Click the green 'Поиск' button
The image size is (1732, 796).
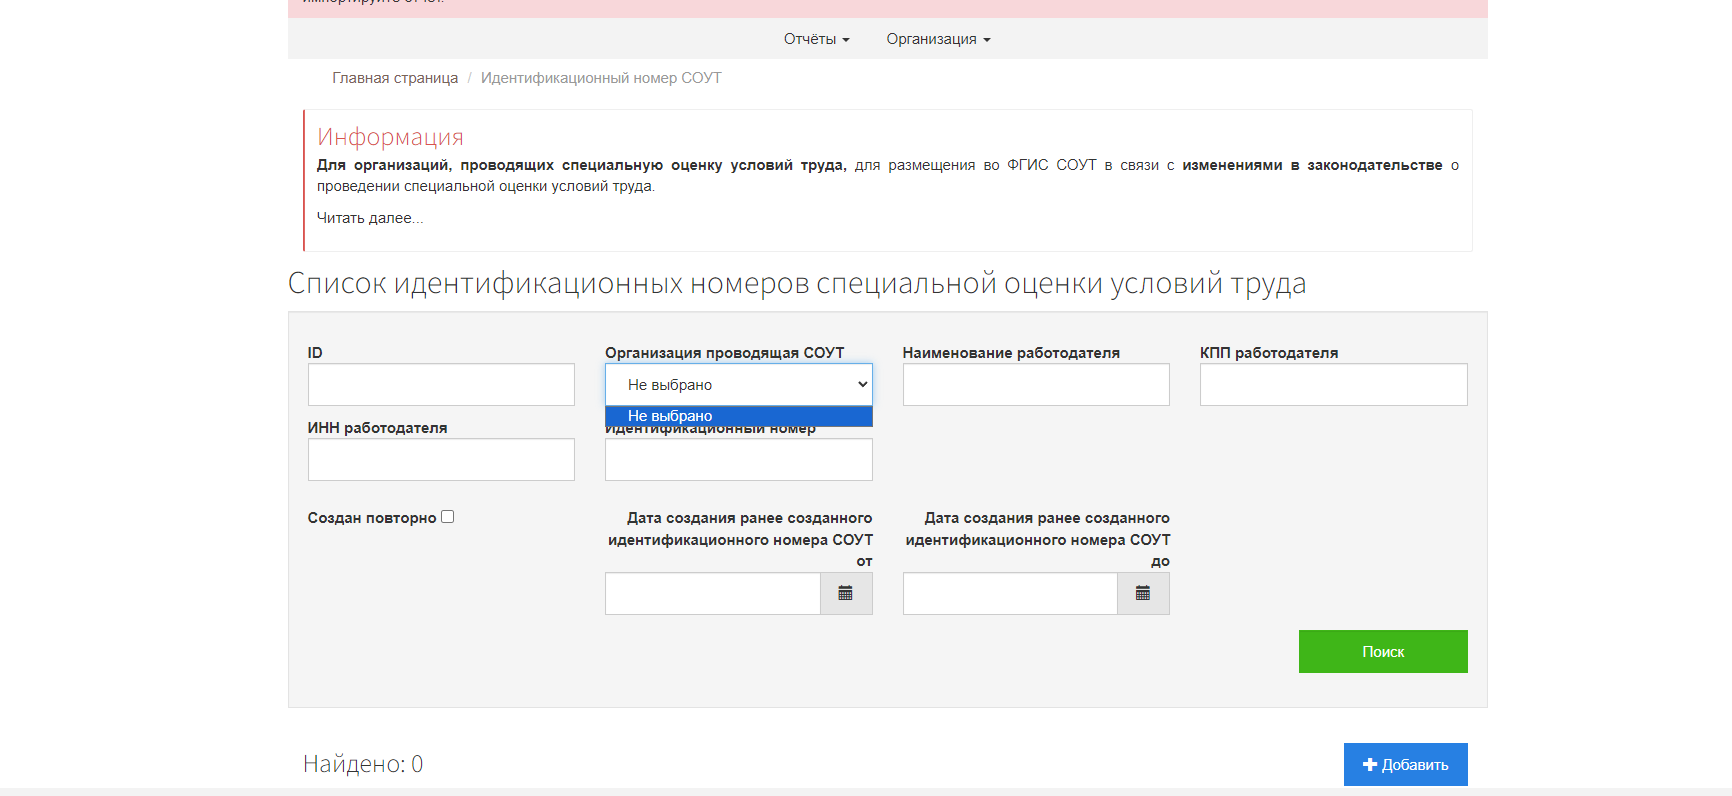coord(1383,651)
